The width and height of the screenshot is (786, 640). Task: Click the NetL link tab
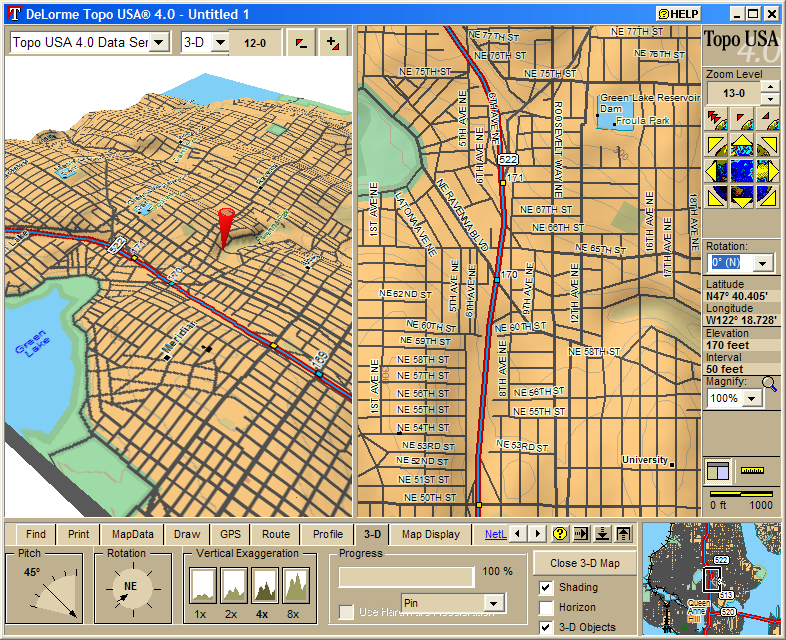(496, 534)
